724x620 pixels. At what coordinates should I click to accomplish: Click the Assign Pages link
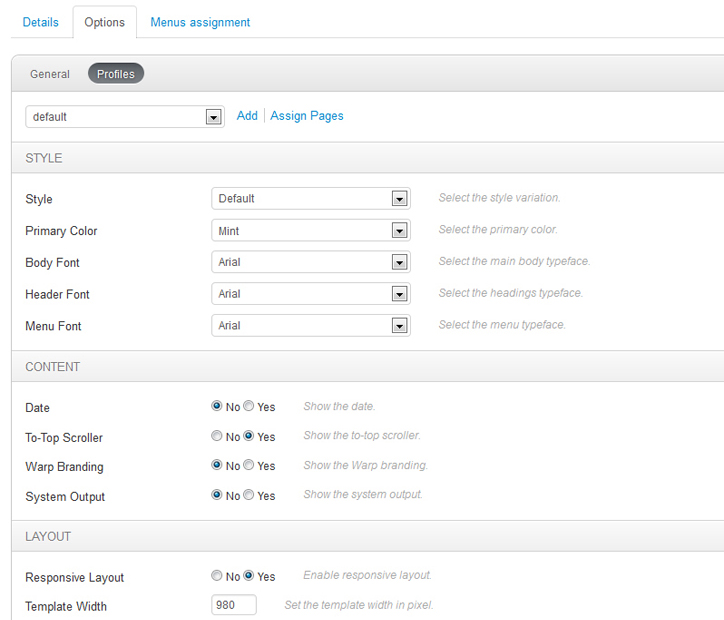click(x=307, y=116)
